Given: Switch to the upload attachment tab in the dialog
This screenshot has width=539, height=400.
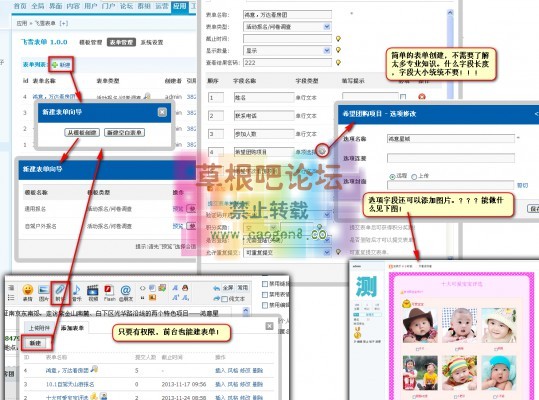Looking at the screenshot, I should point(39,328).
